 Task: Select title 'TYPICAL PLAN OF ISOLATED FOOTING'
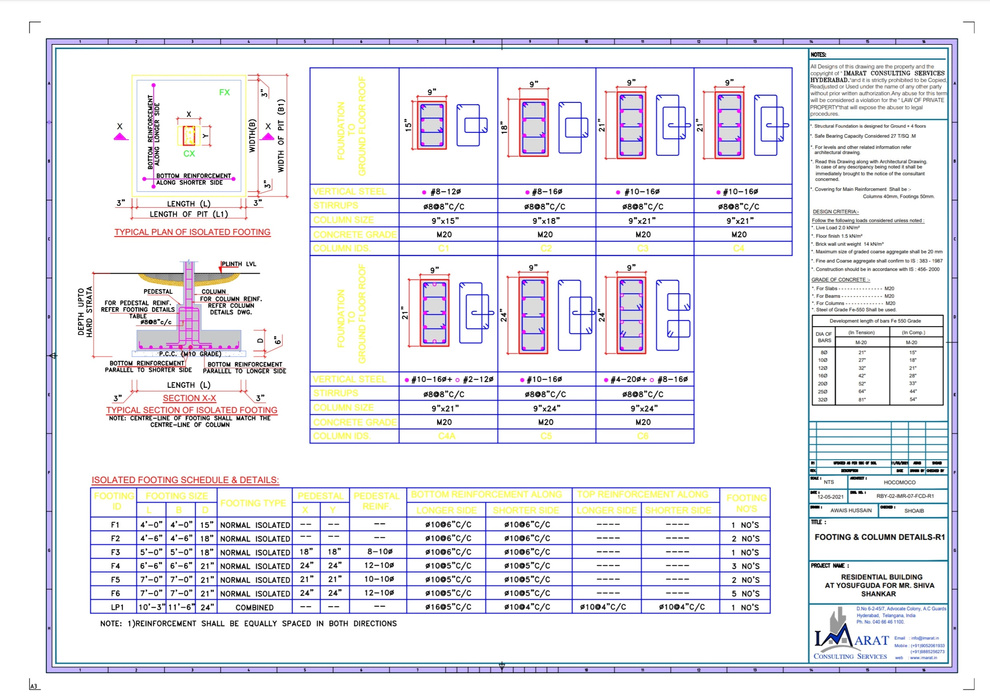193,232
